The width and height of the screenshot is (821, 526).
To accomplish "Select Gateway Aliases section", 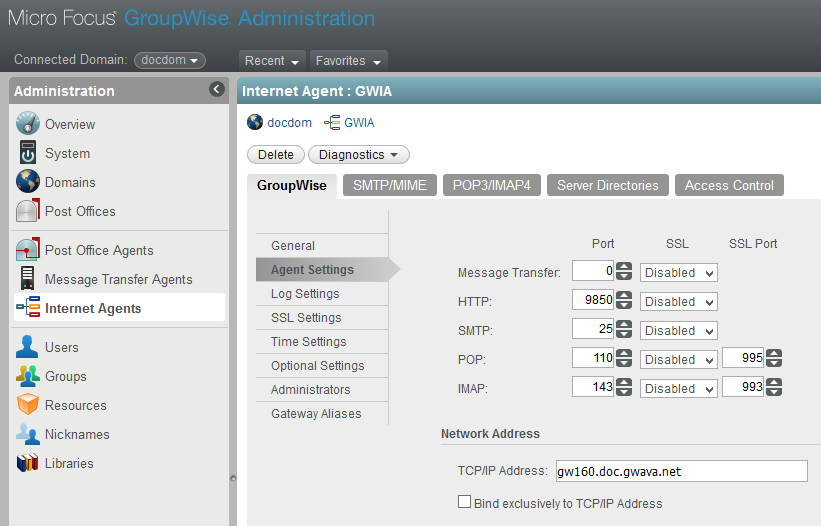I will [321, 413].
